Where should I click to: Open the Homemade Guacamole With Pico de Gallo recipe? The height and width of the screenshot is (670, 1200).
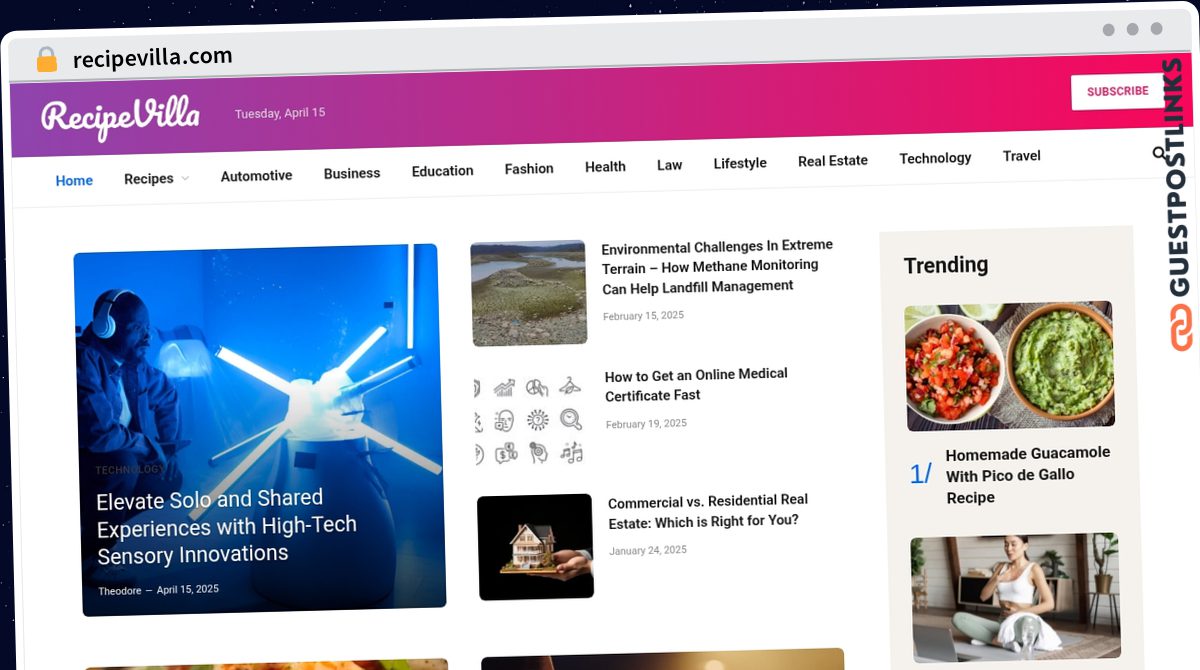click(1028, 475)
